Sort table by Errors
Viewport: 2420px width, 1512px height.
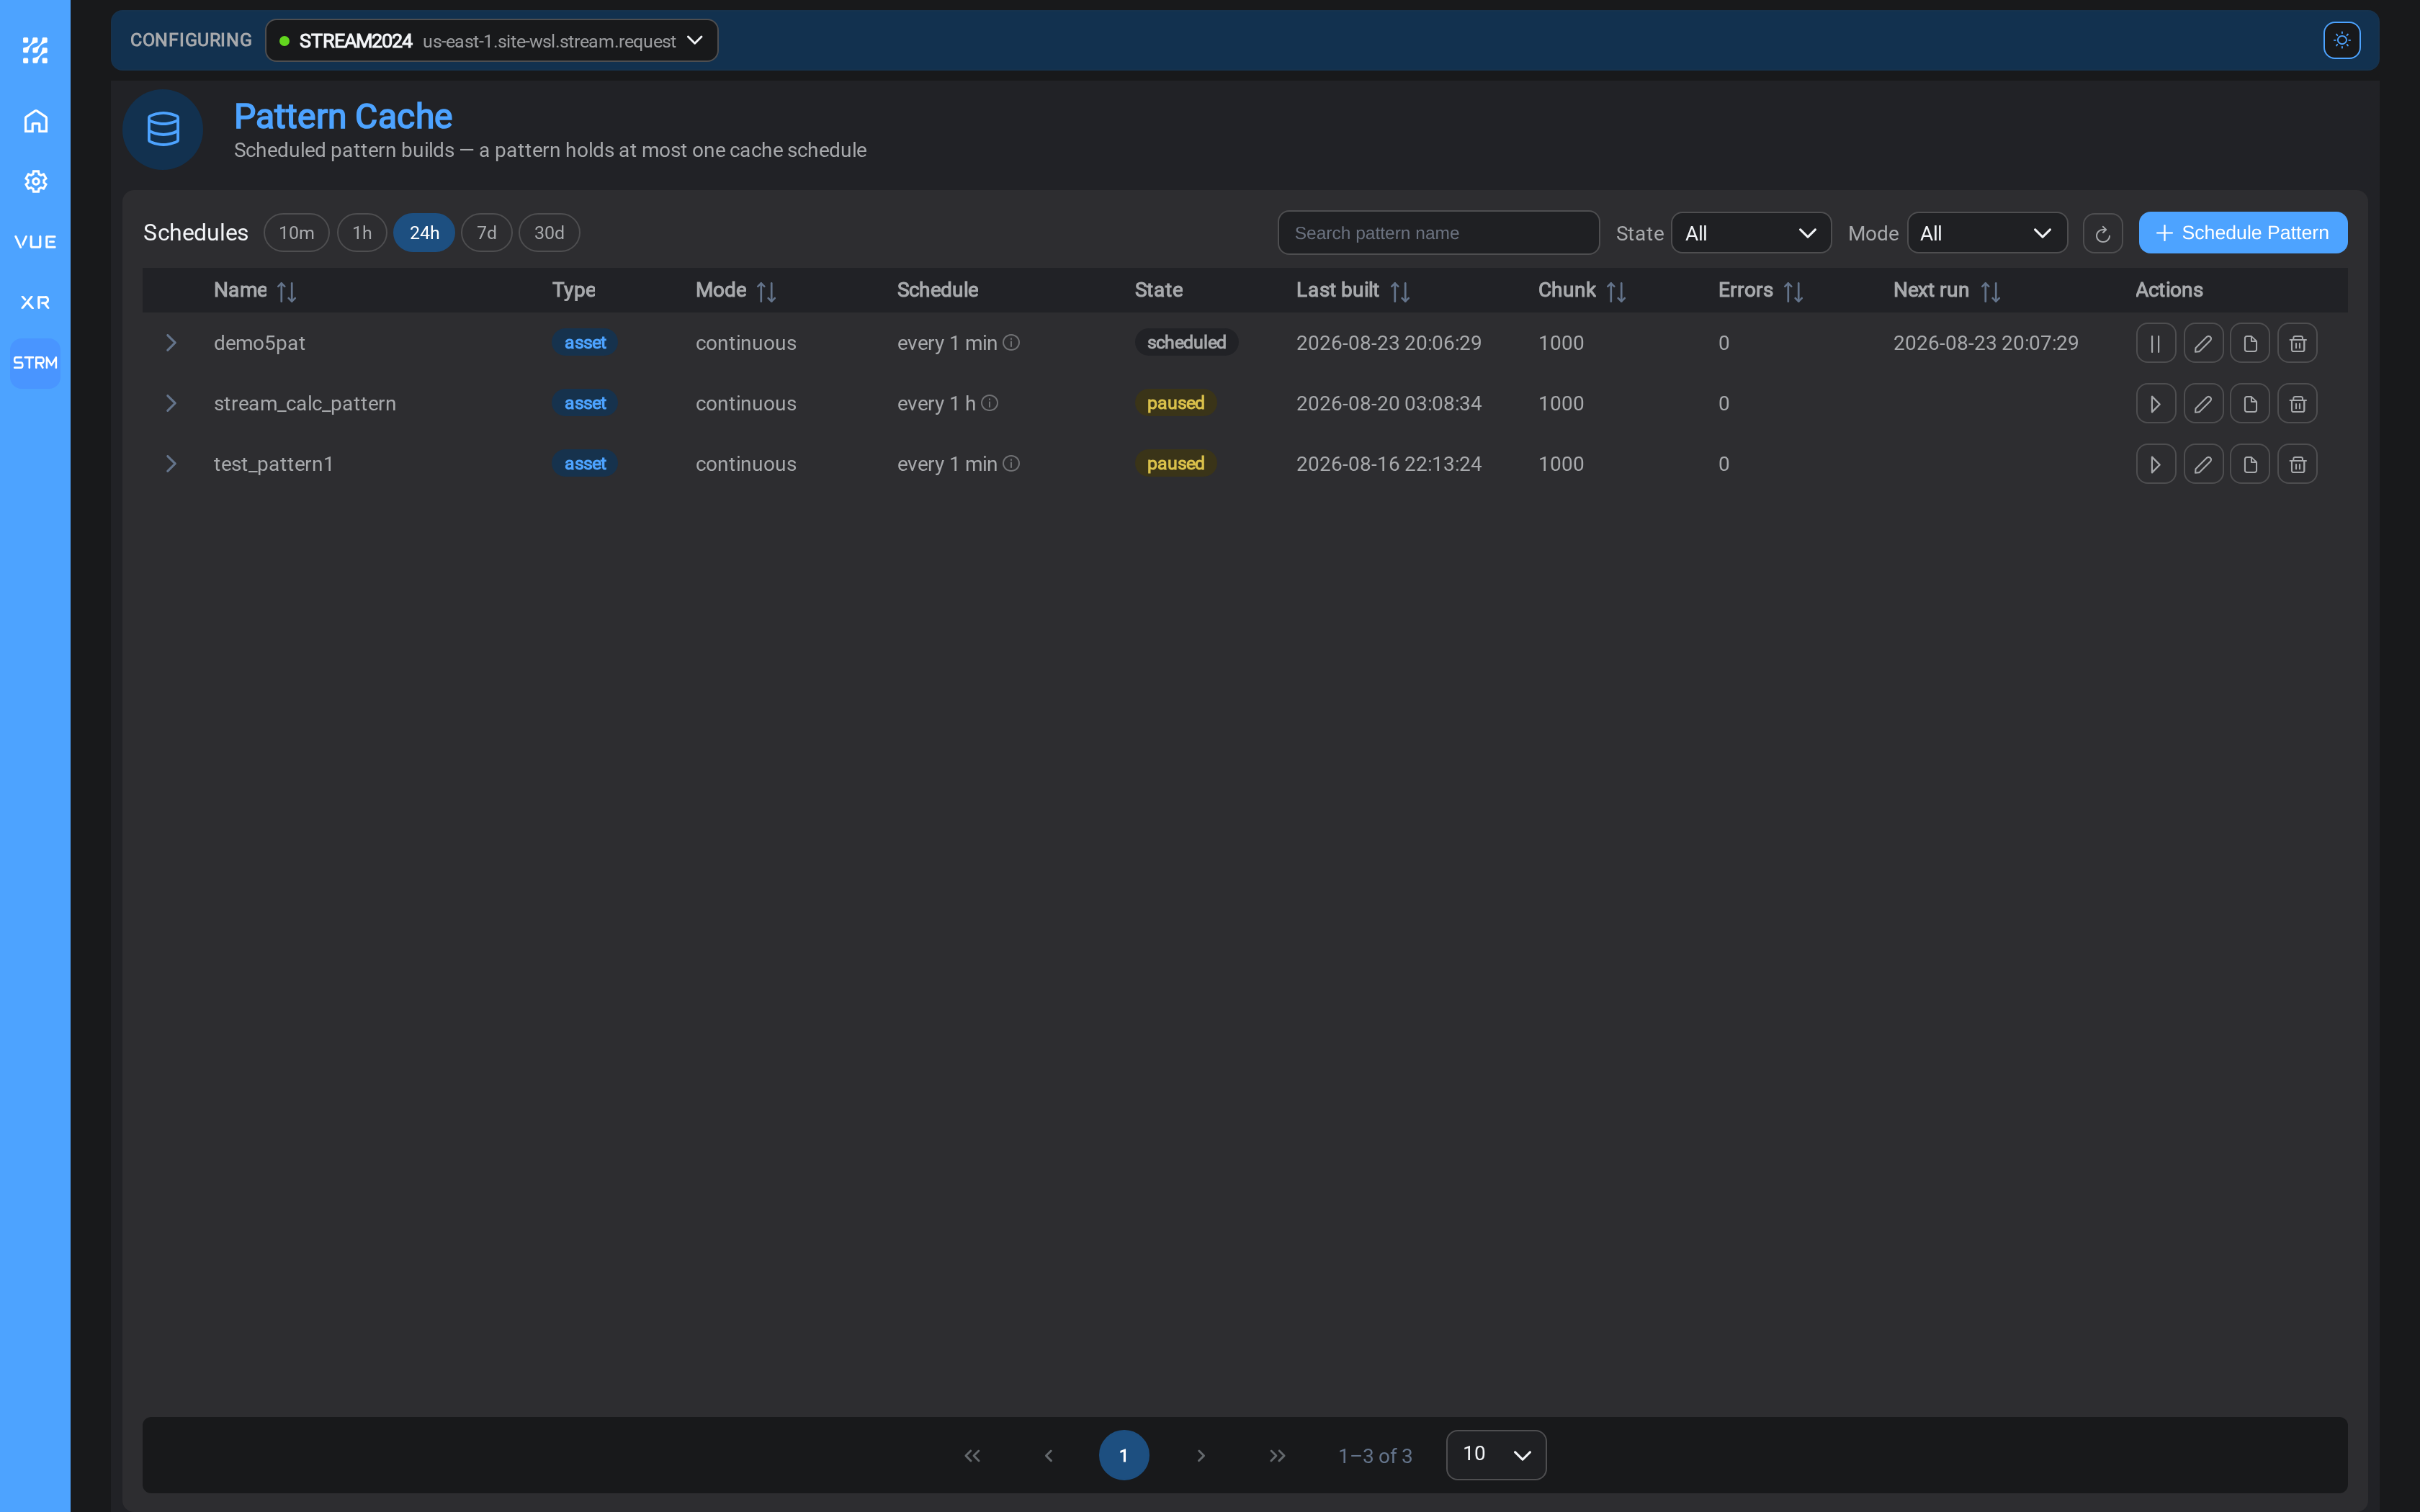pyautogui.click(x=1792, y=291)
